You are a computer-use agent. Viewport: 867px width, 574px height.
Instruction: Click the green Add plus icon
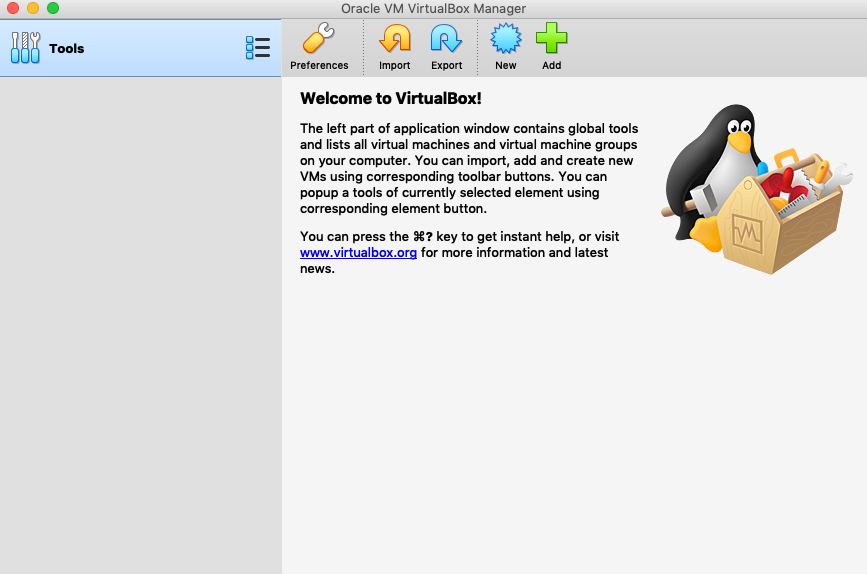(551, 39)
